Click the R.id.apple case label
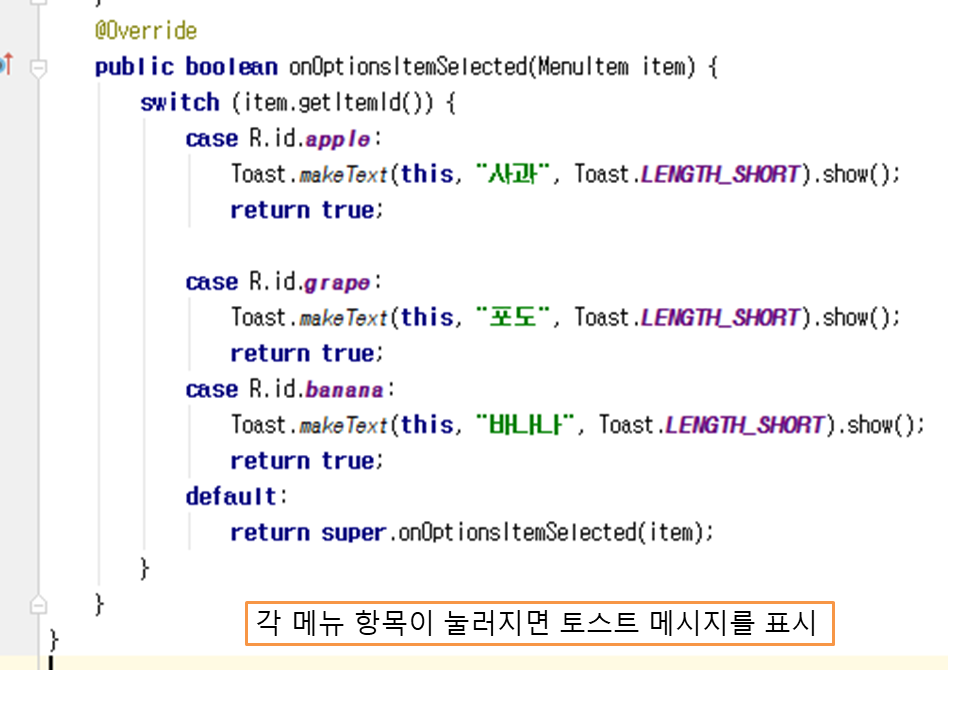The height and width of the screenshot is (720, 960). (x=309, y=139)
